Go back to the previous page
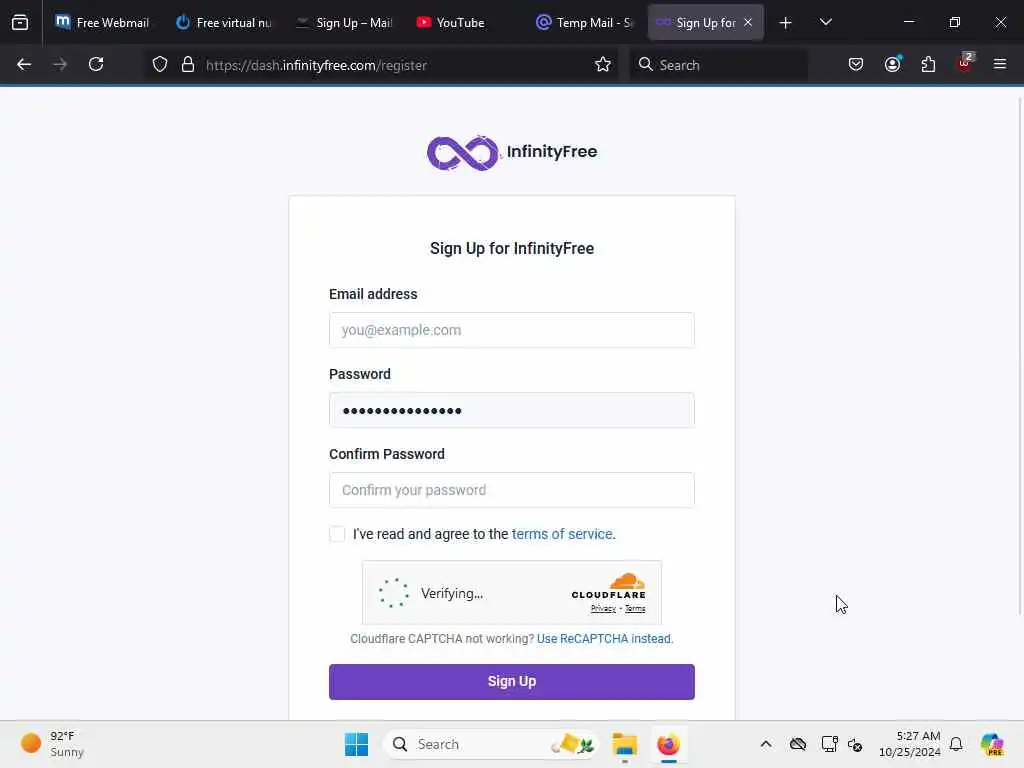Viewport: 1024px width, 768px height. point(24,64)
